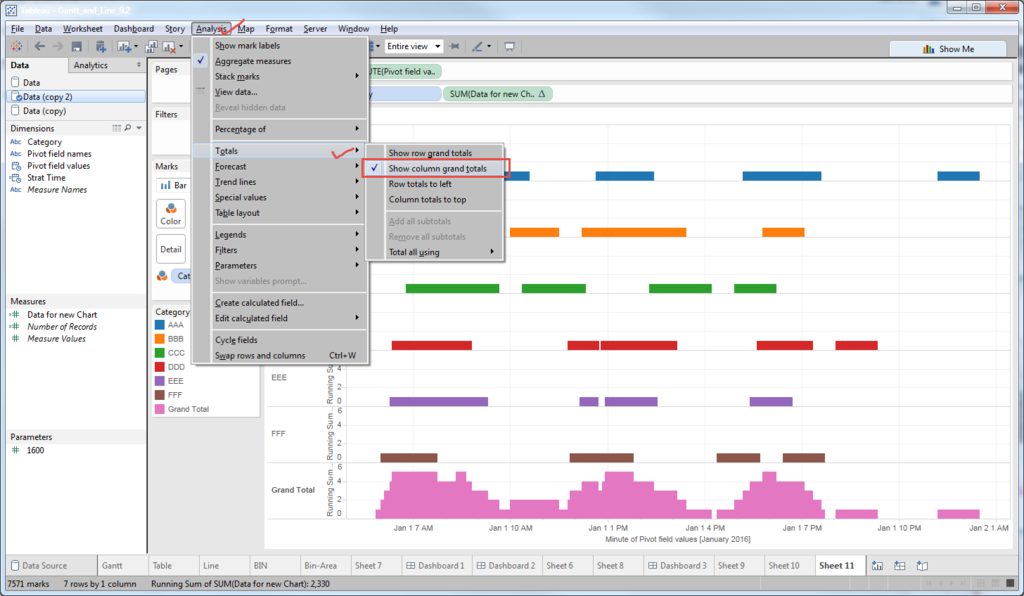Click View Data grid icon in Dimensions header
Screen dimensions: 1024x596
pos(116,128)
